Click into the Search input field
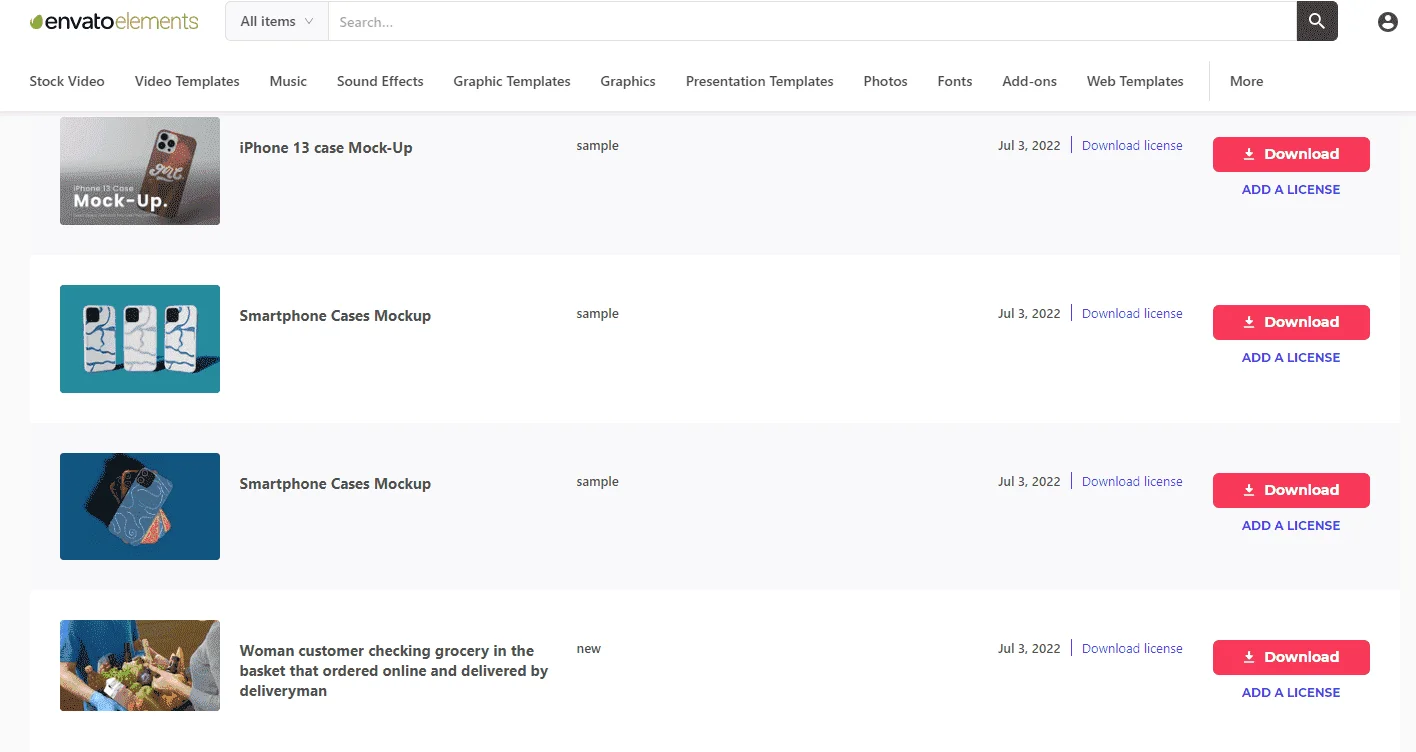Image resolution: width=1416 pixels, height=752 pixels. tap(812, 21)
